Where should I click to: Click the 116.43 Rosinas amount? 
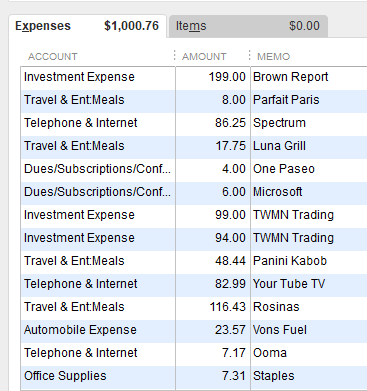pyautogui.click(x=213, y=307)
